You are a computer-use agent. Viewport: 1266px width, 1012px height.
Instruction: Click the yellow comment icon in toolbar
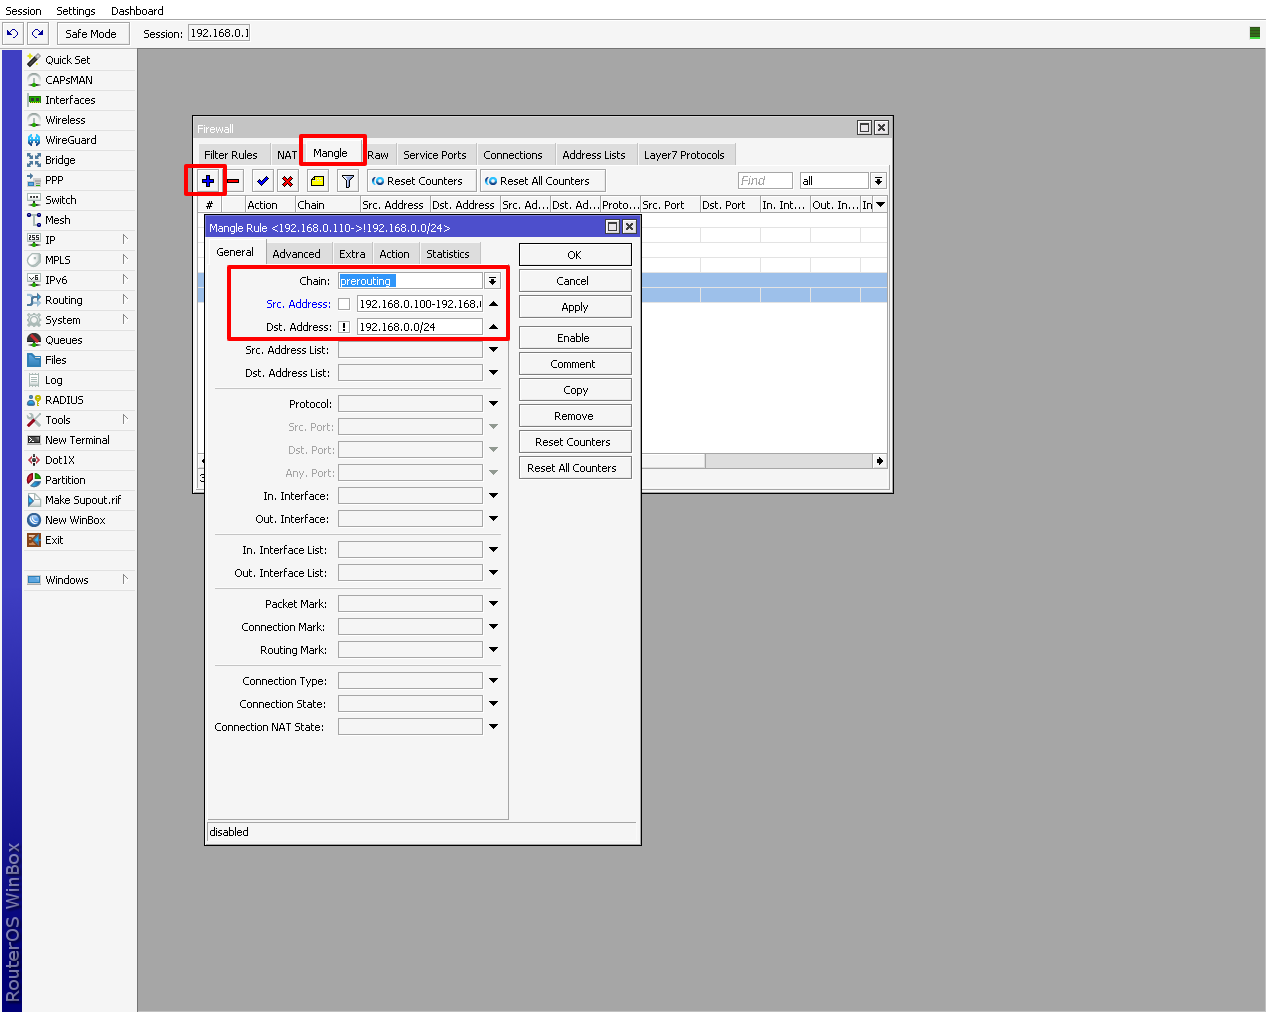pyautogui.click(x=317, y=181)
